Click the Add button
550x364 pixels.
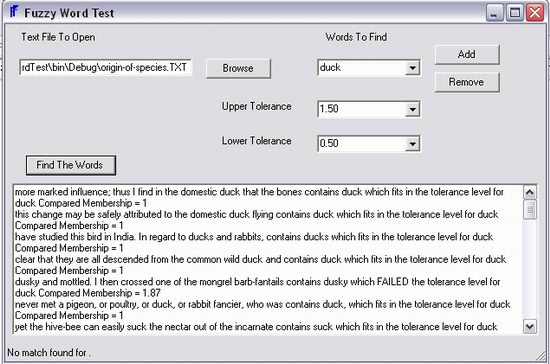pyautogui.click(x=467, y=54)
